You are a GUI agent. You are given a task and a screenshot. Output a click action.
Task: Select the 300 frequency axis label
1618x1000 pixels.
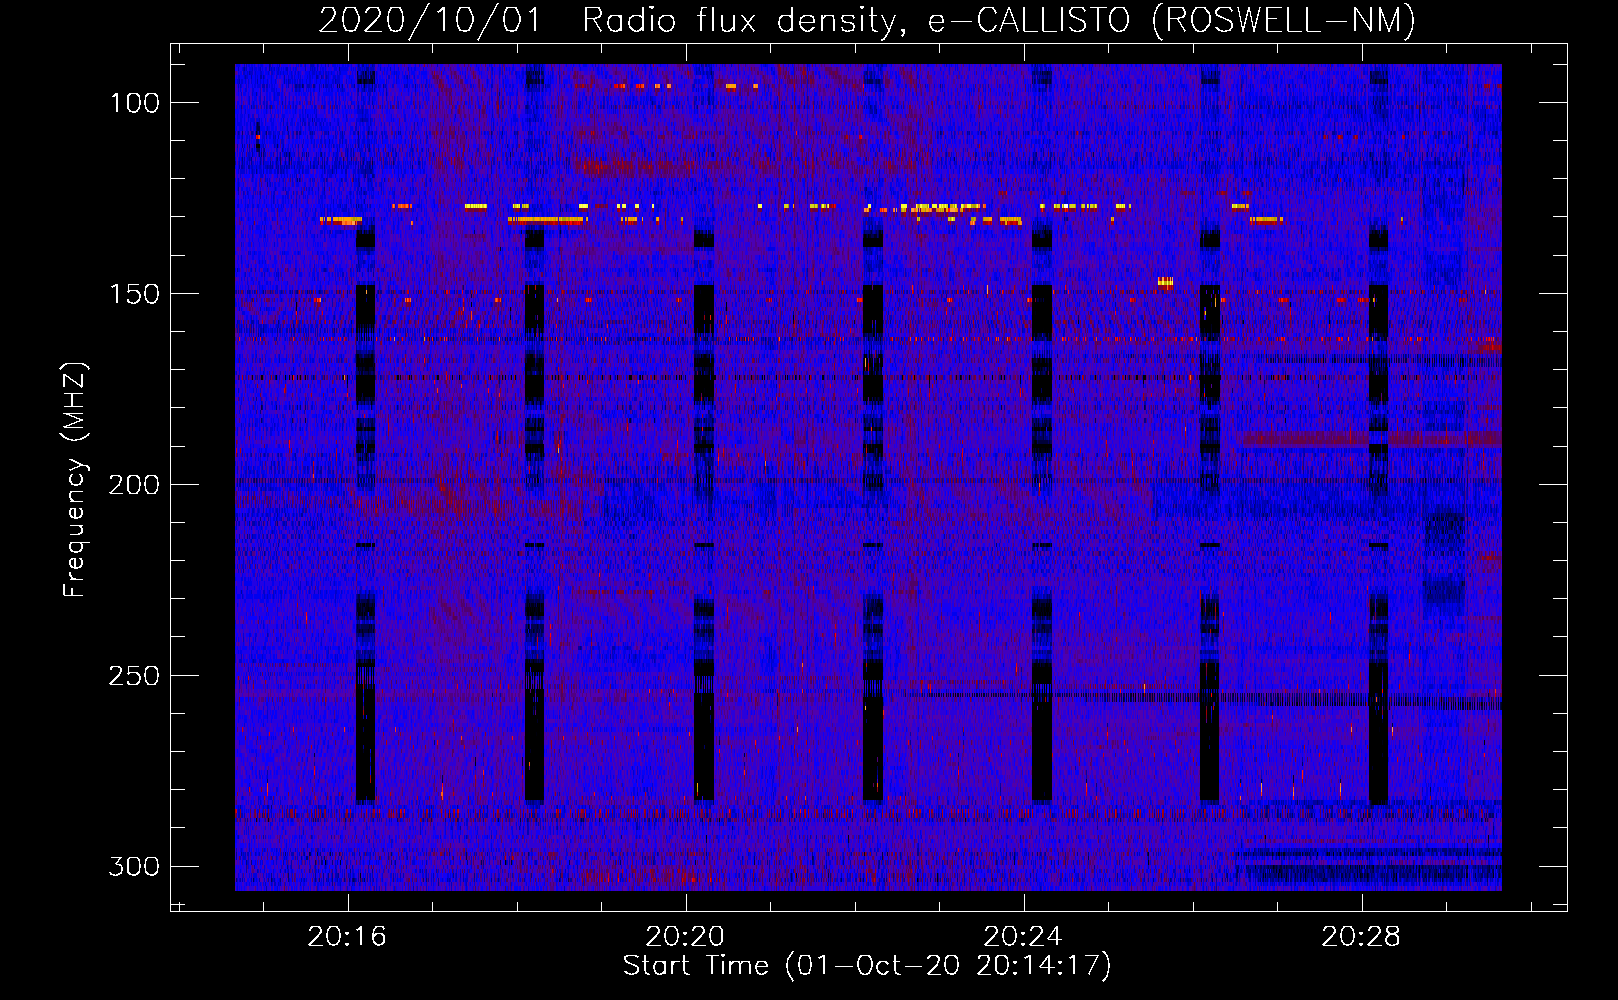pyautogui.click(x=134, y=866)
